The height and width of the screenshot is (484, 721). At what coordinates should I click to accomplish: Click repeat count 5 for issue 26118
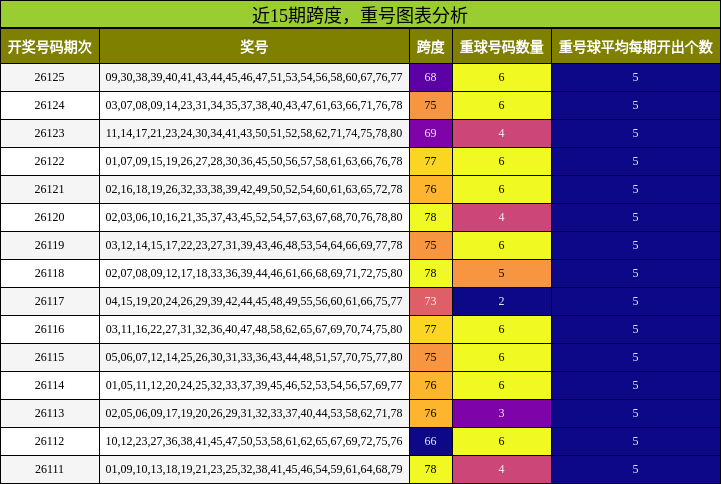pos(502,273)
